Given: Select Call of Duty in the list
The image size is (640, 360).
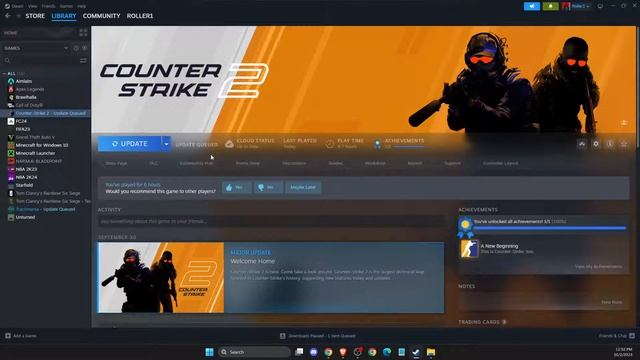Looking at the screenshot, I should pyautogui.click(x=29, y=105).
